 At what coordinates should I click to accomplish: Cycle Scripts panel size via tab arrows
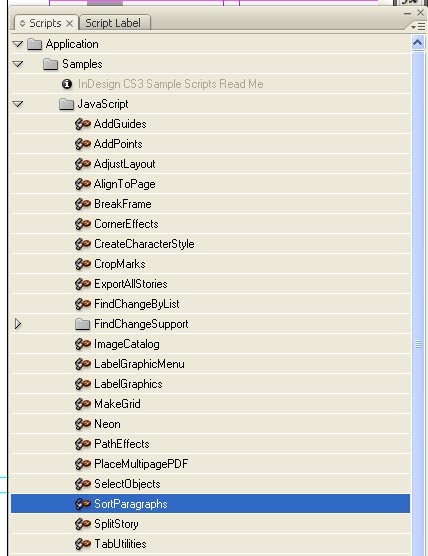22,23
